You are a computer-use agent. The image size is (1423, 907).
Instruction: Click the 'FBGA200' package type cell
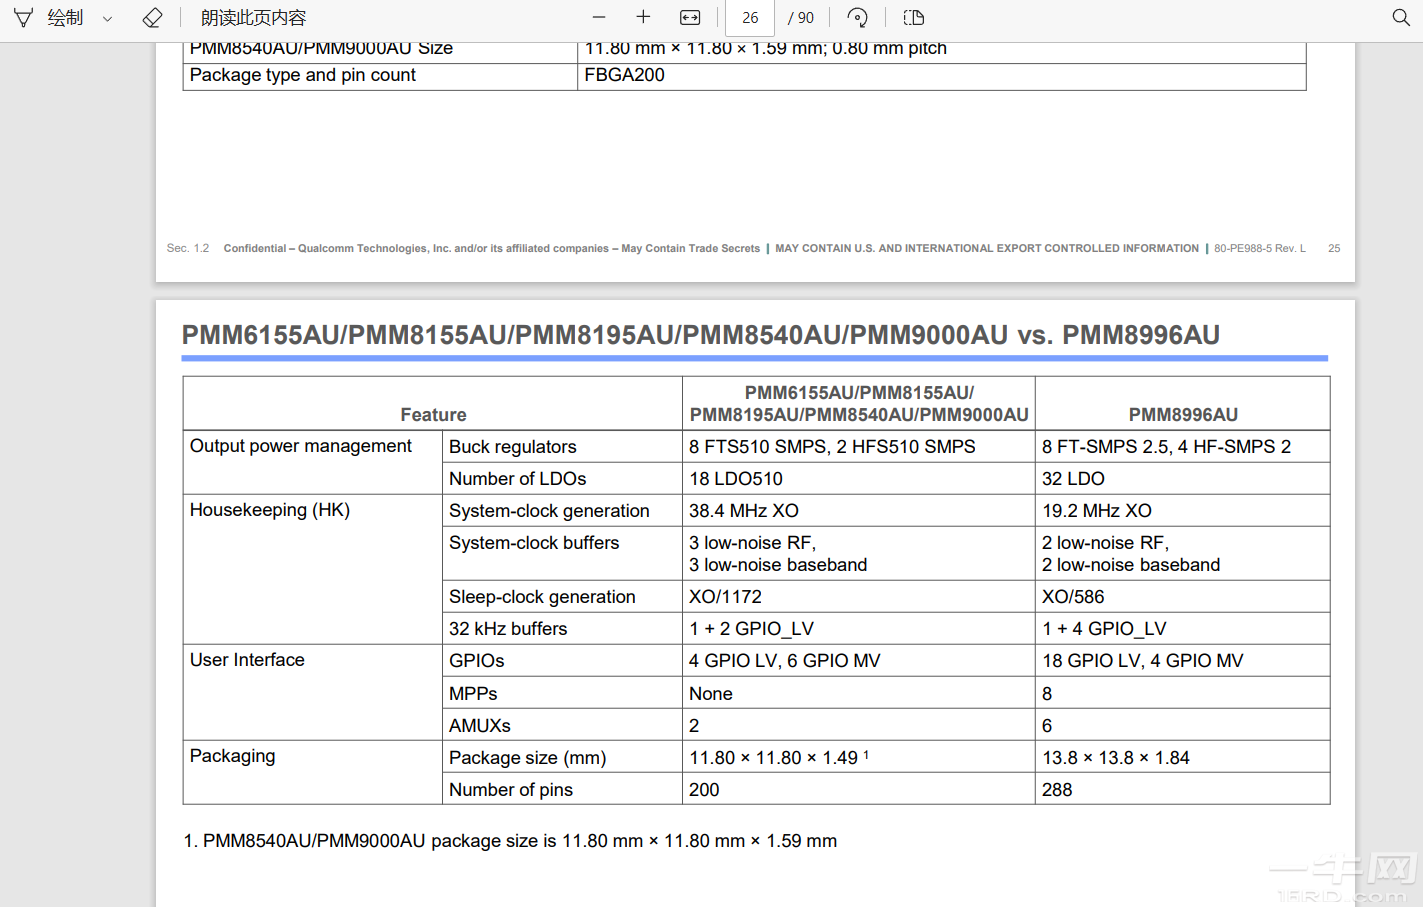624,75
